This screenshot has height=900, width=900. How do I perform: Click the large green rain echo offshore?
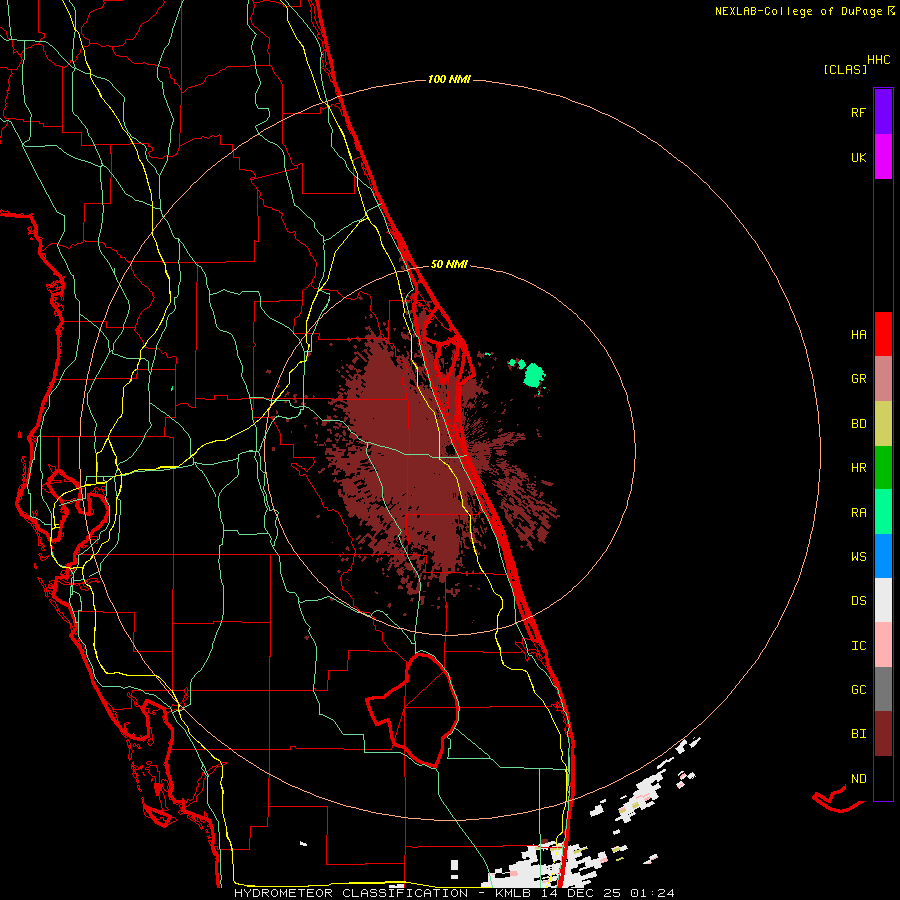click(x=534, y=375)
